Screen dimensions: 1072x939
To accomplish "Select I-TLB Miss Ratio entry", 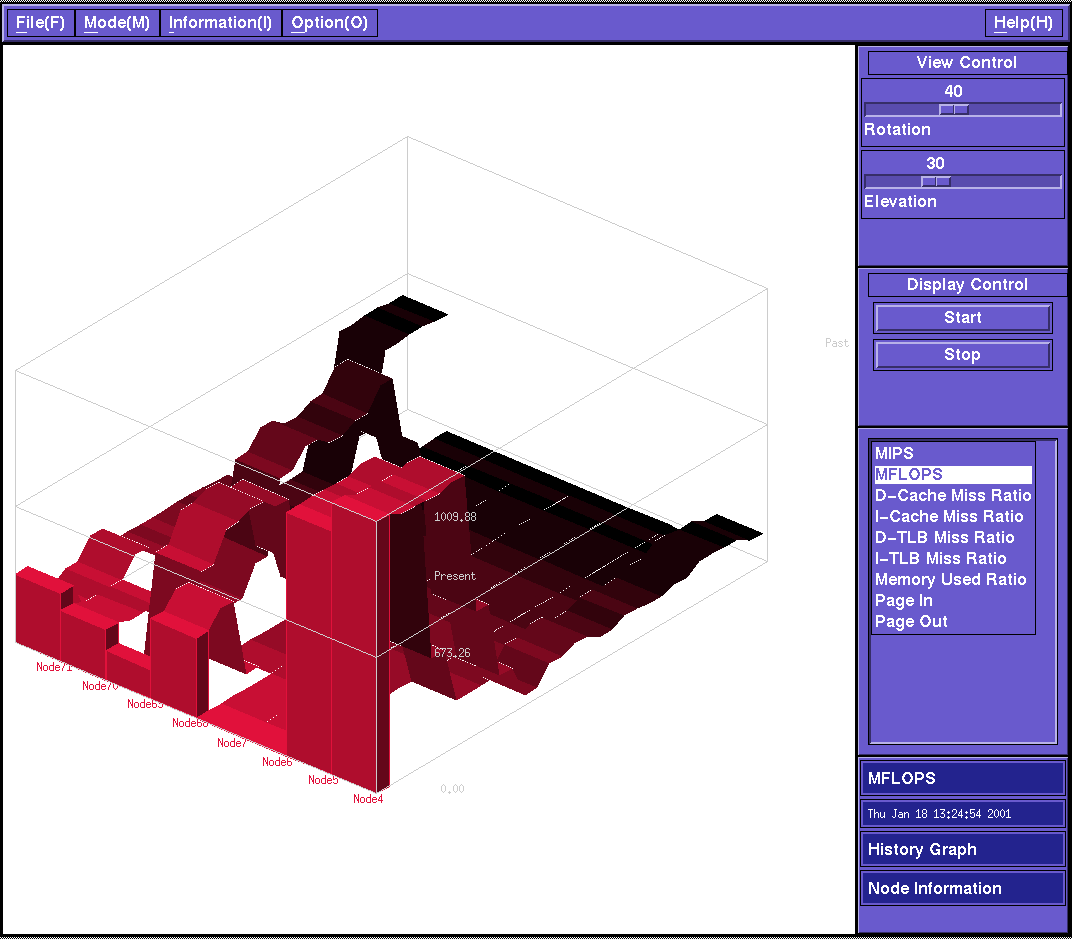I will pyautogui.click(x=940, y=559).
